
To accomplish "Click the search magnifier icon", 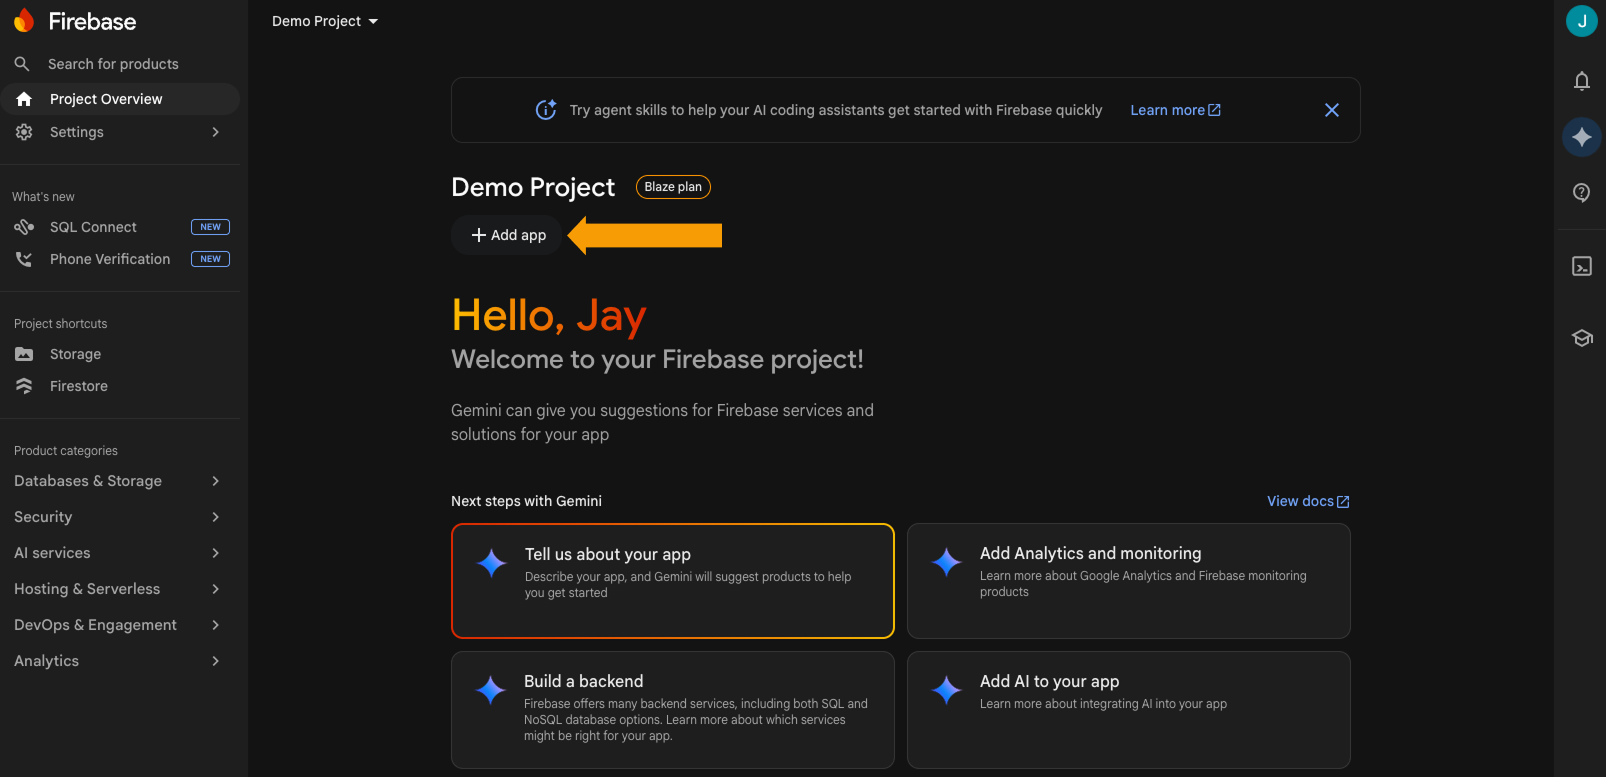I will [x=22, y=64].
